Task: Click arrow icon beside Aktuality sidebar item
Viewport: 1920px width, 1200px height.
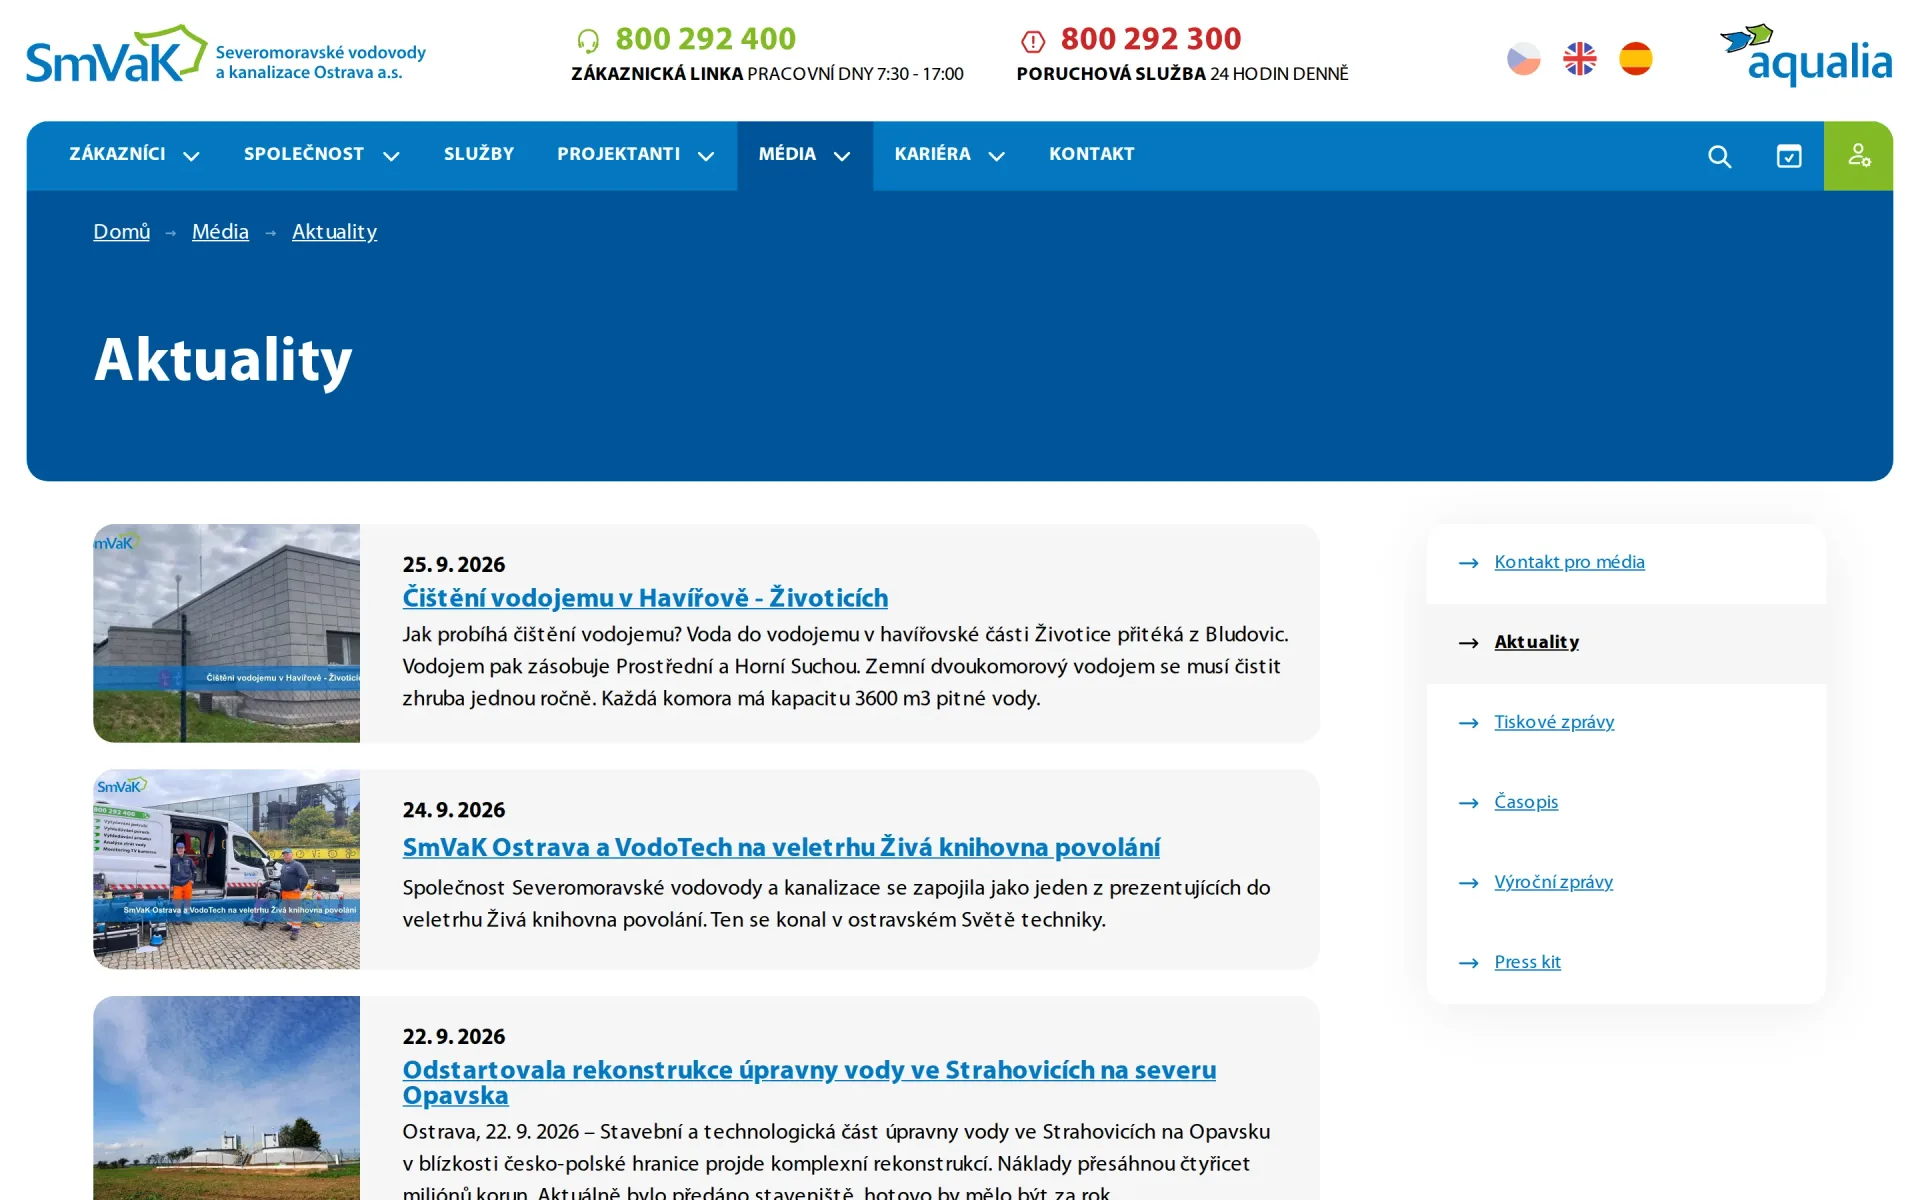Action: tap(1468, 643)
